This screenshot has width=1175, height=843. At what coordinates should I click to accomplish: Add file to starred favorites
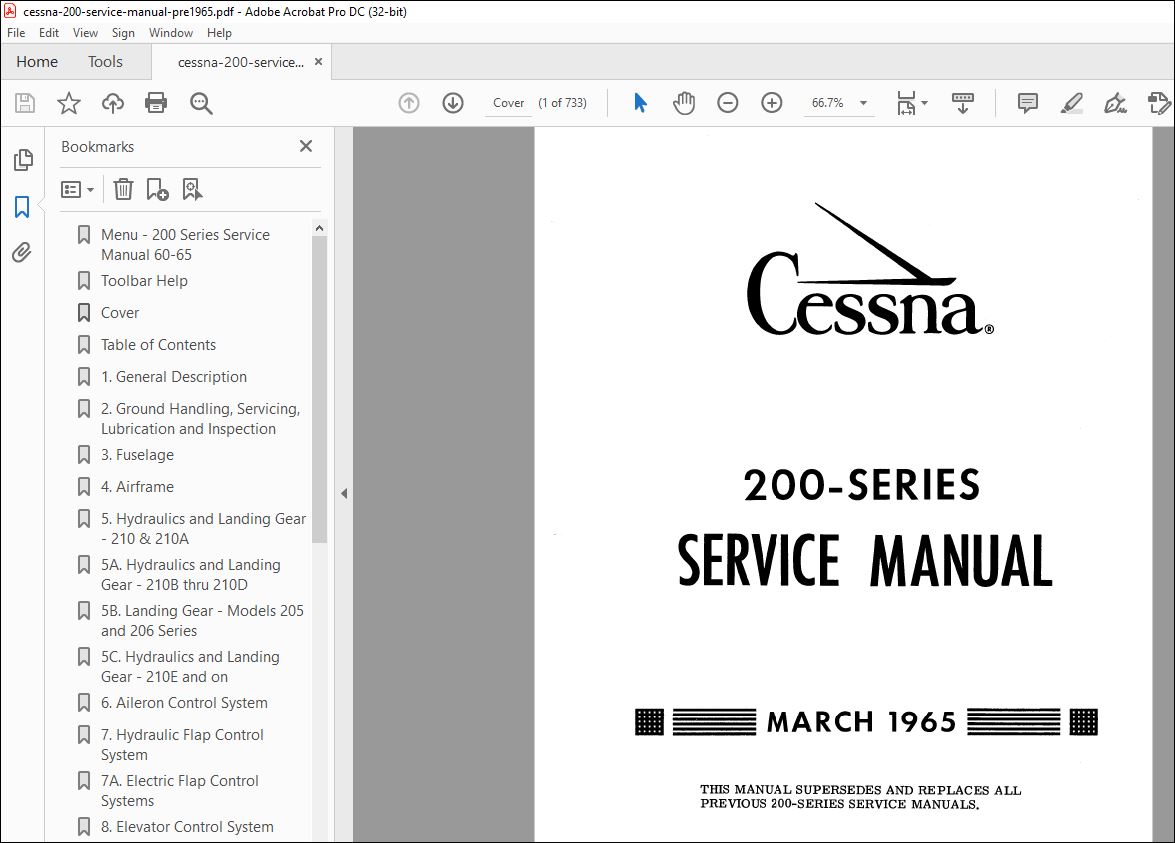[x=69, y=103]
